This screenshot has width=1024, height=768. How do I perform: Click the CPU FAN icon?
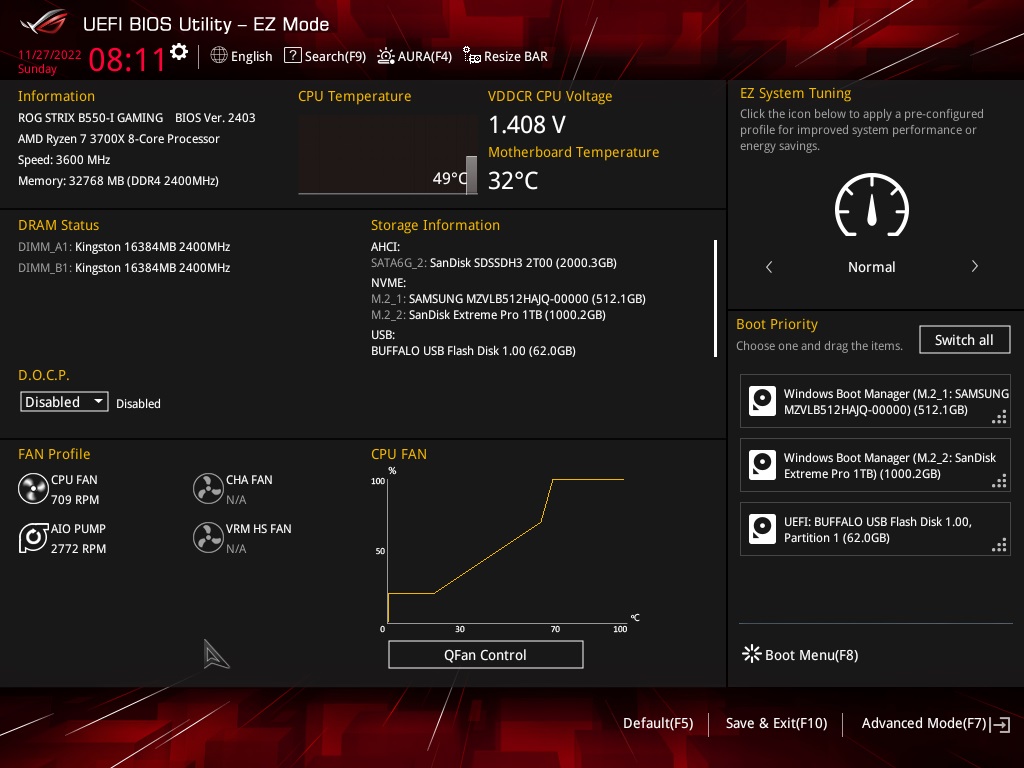click(33, 488)
